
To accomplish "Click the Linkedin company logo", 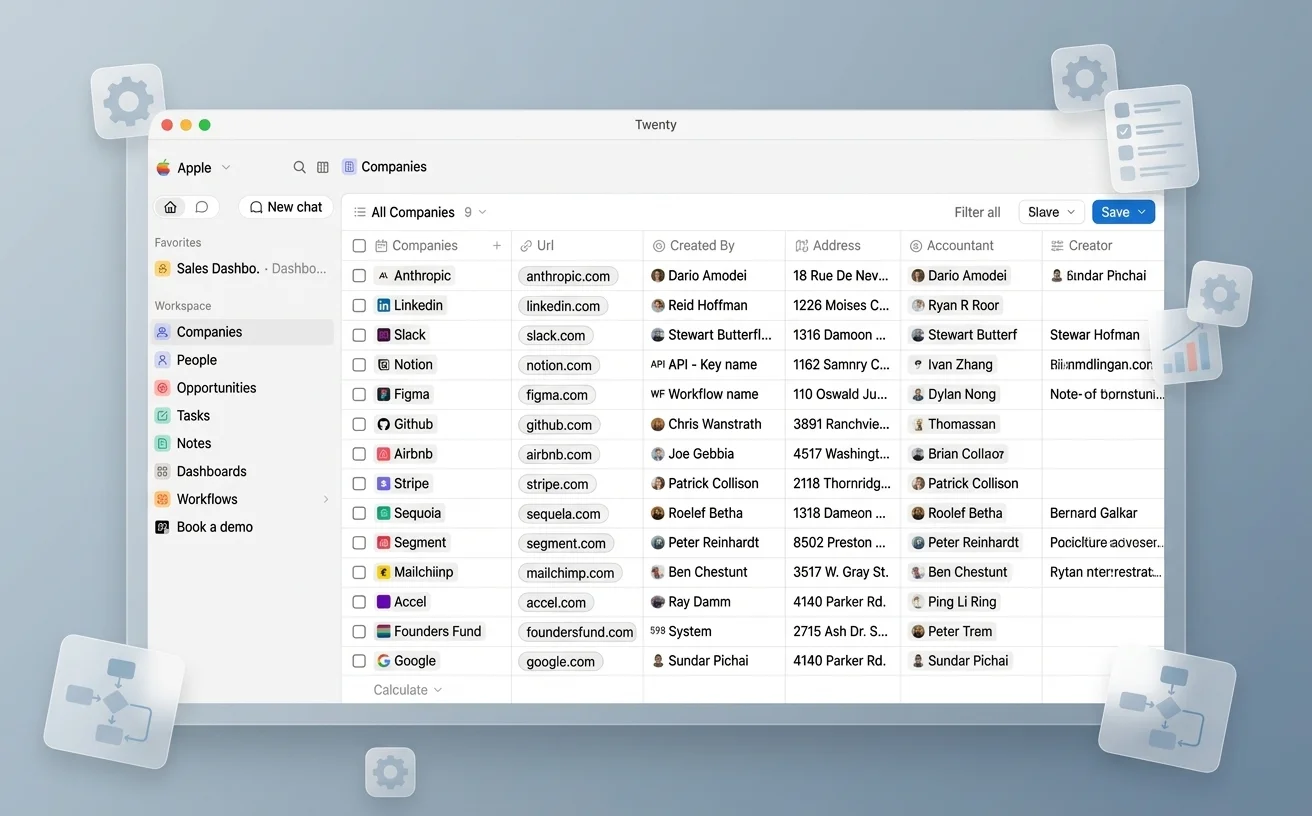I will 383,305.
